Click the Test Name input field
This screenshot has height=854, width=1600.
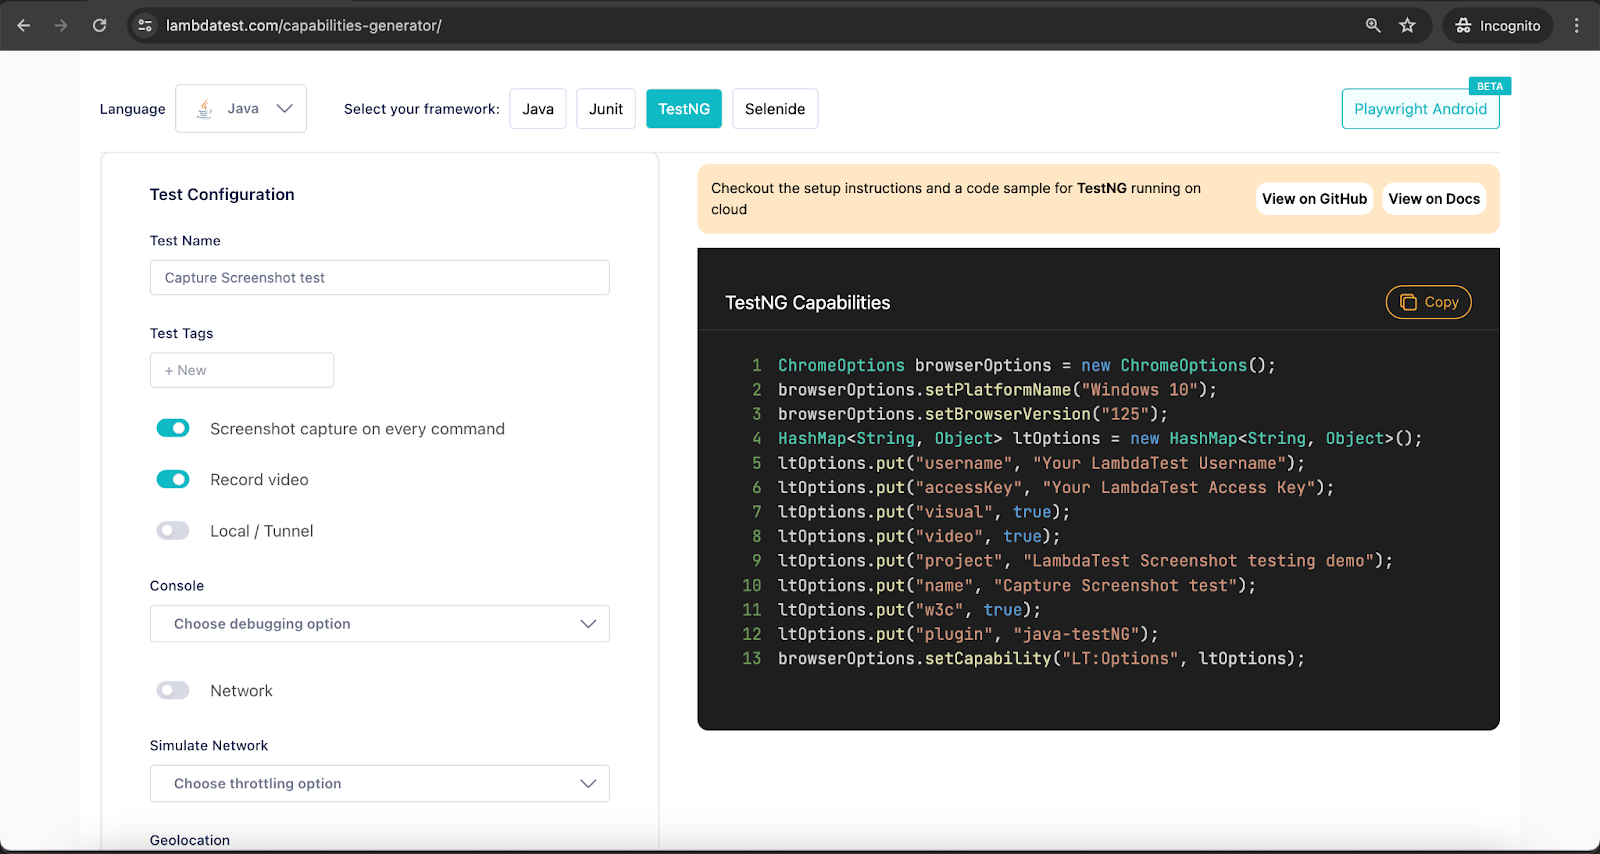[379, 277]
